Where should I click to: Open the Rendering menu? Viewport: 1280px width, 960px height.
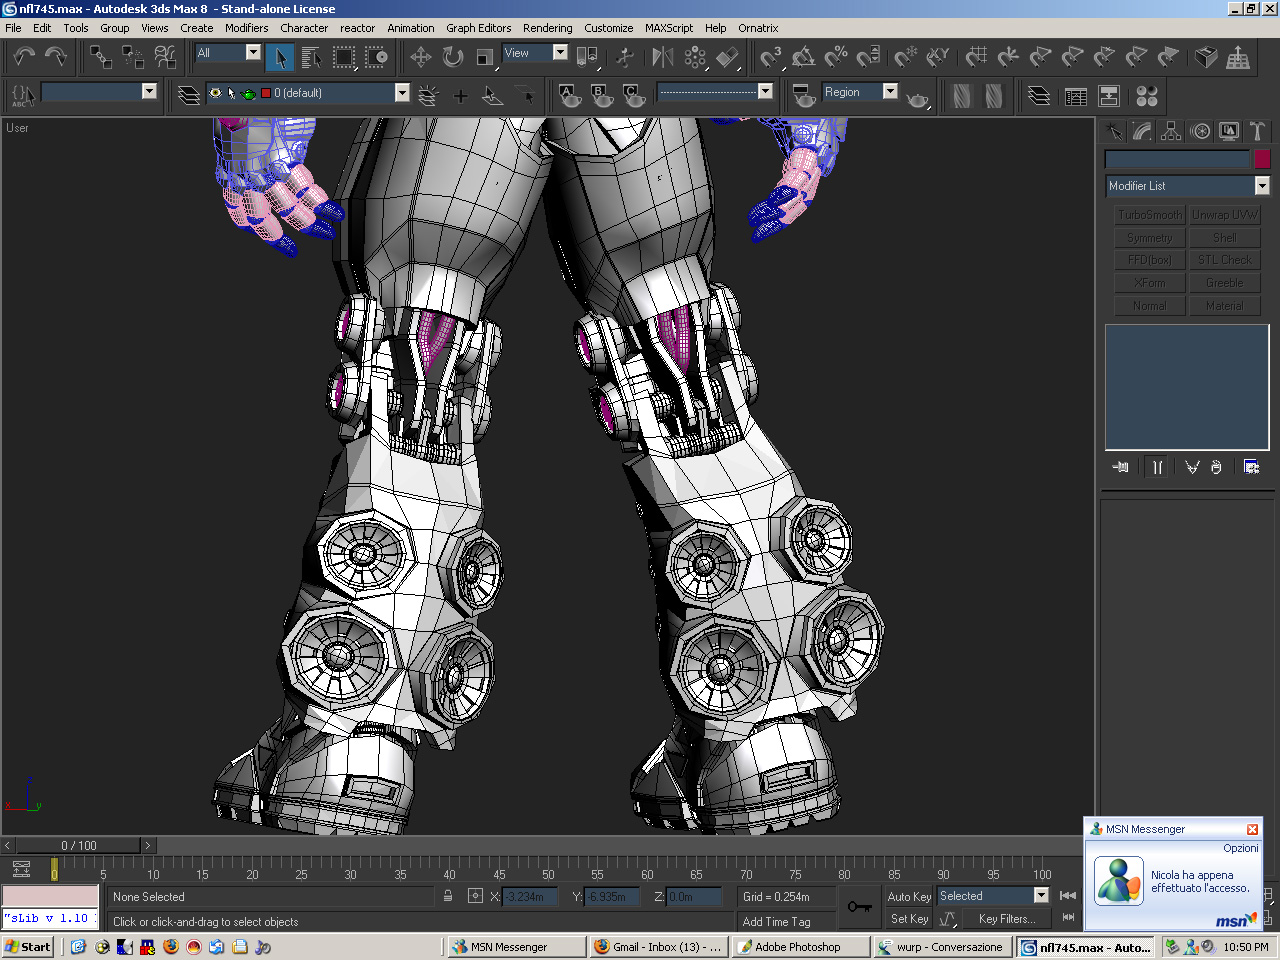pyautogui.click(x=547, y=28)
